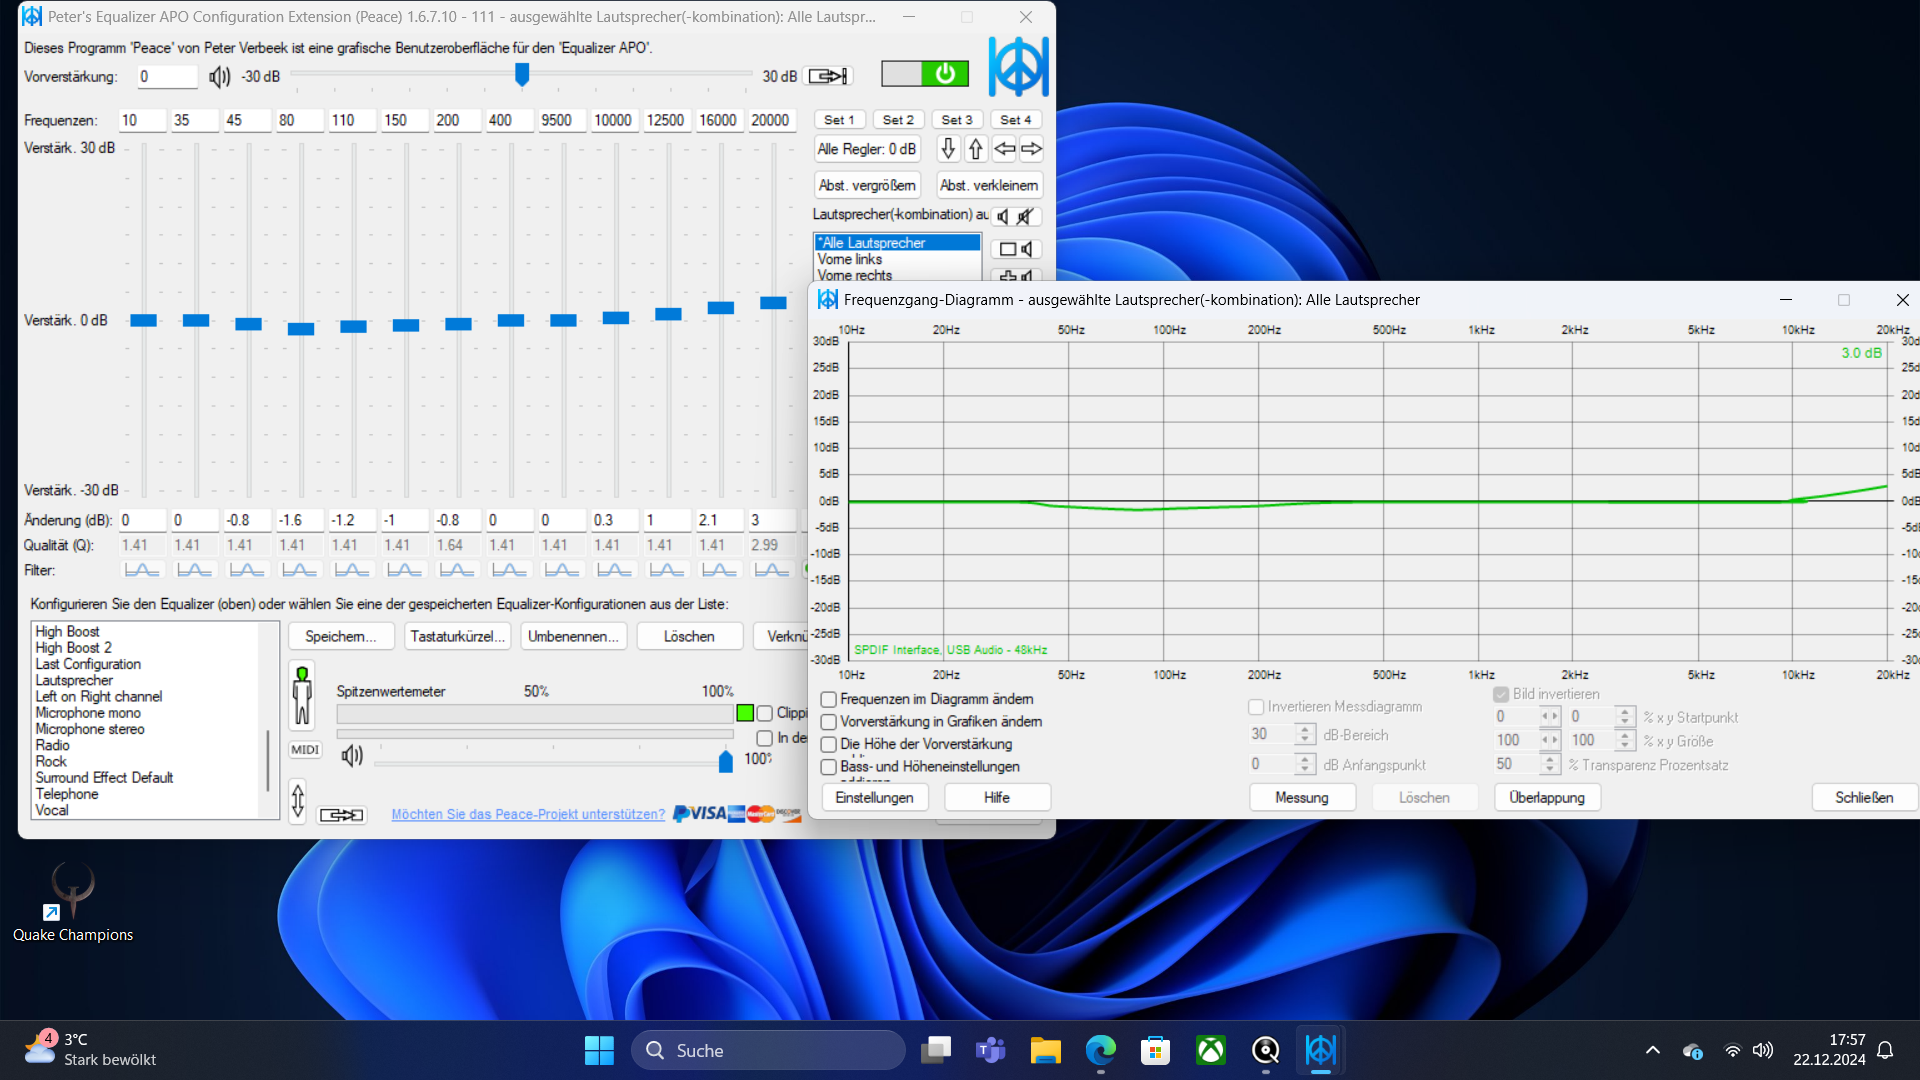Click the right arrow shift-frequencies button
Viewport: 1920px width, 1080px height.
click(x=1031, y=149)
